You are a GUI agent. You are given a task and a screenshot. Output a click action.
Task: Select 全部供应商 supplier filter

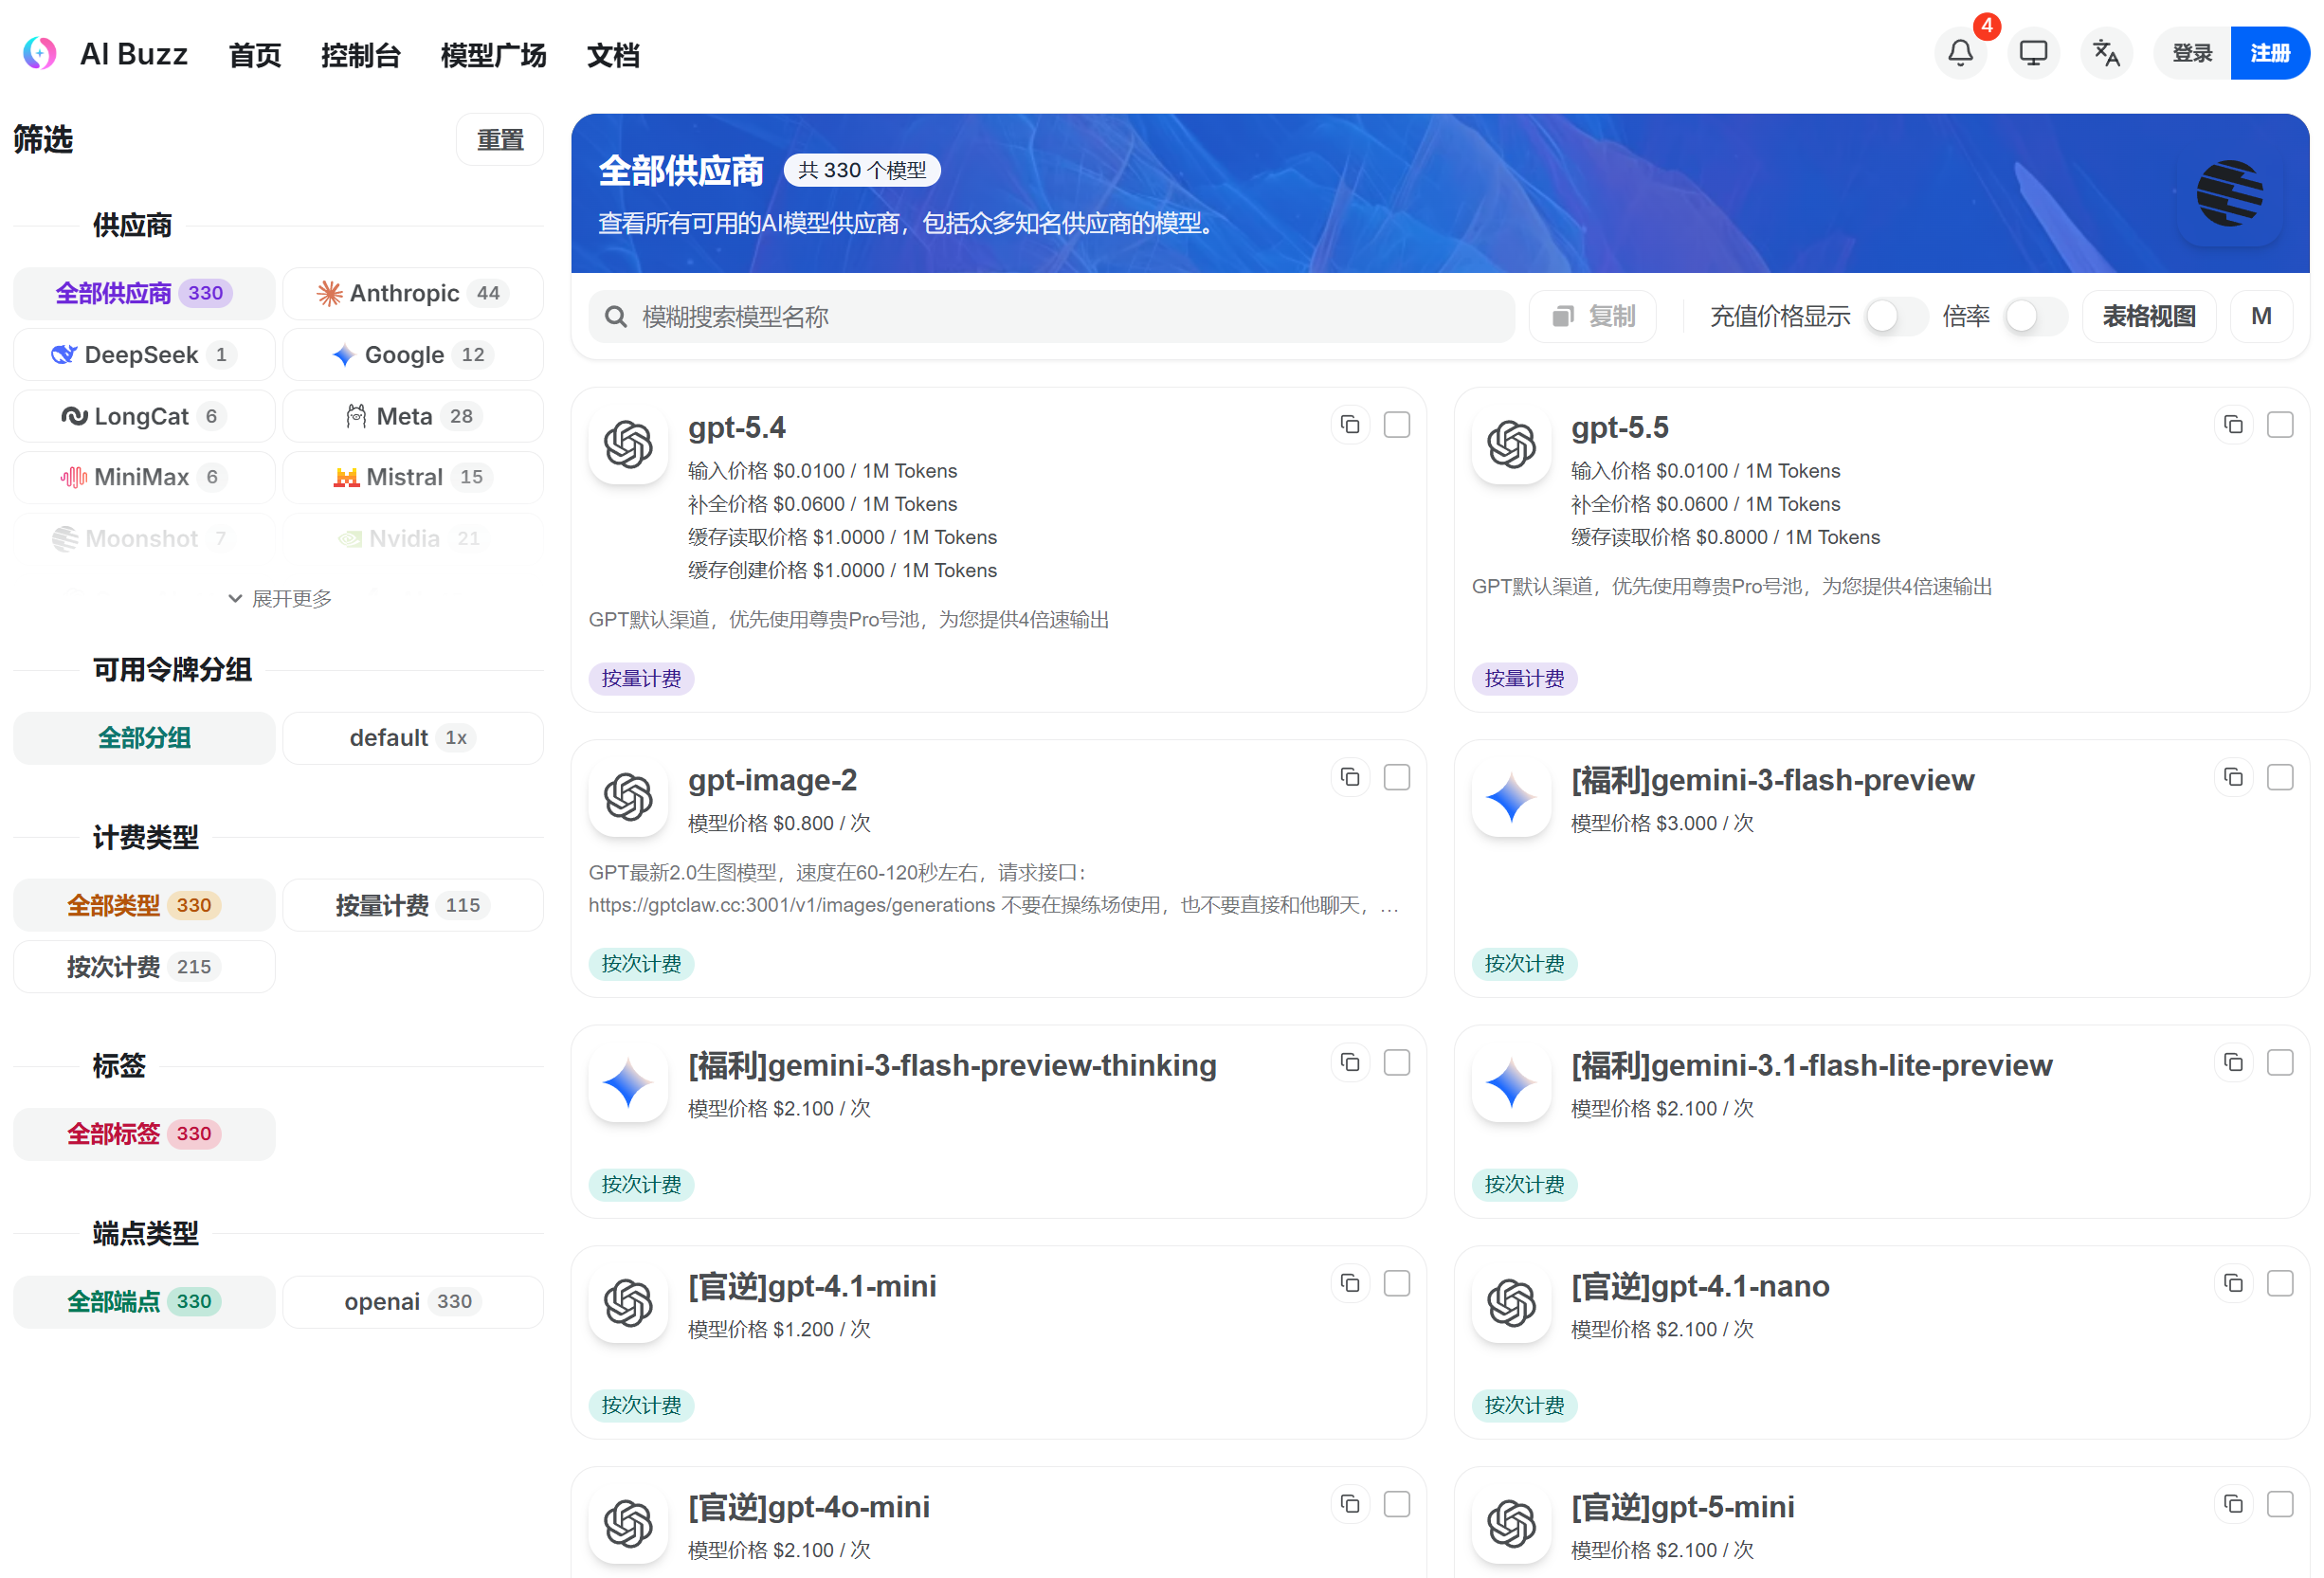(144, 293)
